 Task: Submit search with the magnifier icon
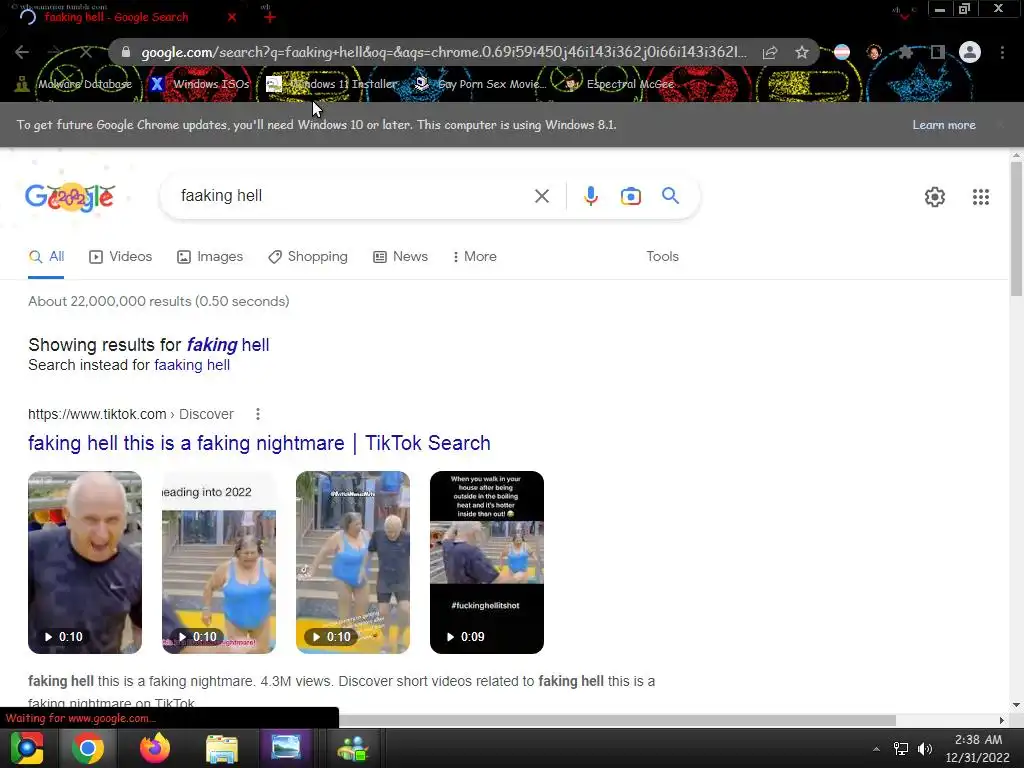click(670, 195)
